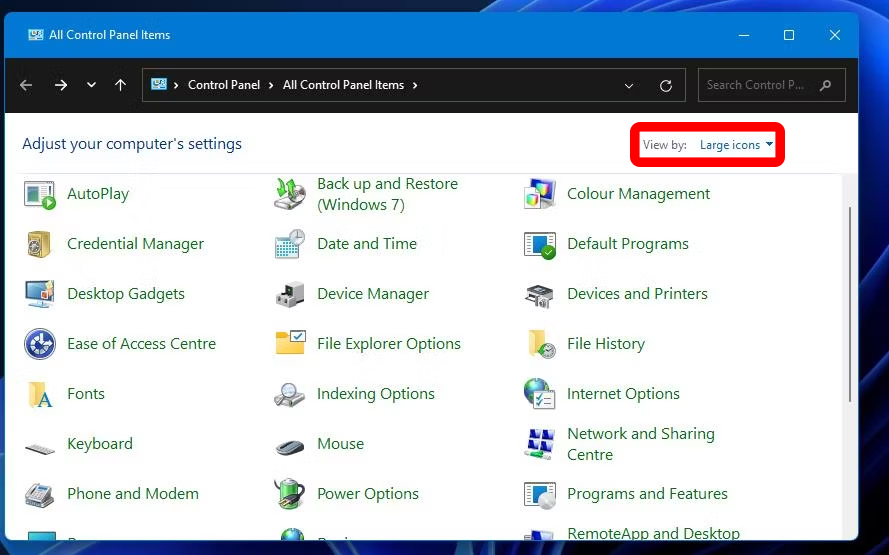Open the Credential Manager link
The image size is (889, 555).
click(136, 244)
